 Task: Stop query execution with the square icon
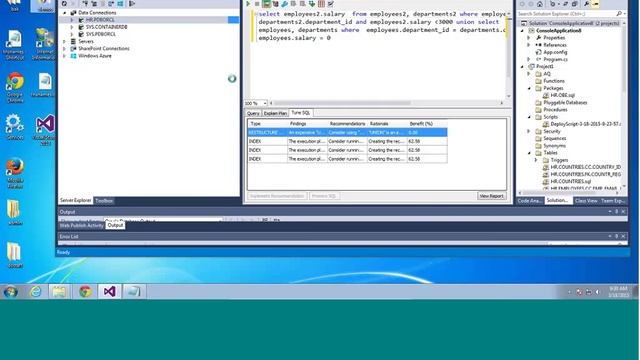pyautogui.click(x=257, y=4)
